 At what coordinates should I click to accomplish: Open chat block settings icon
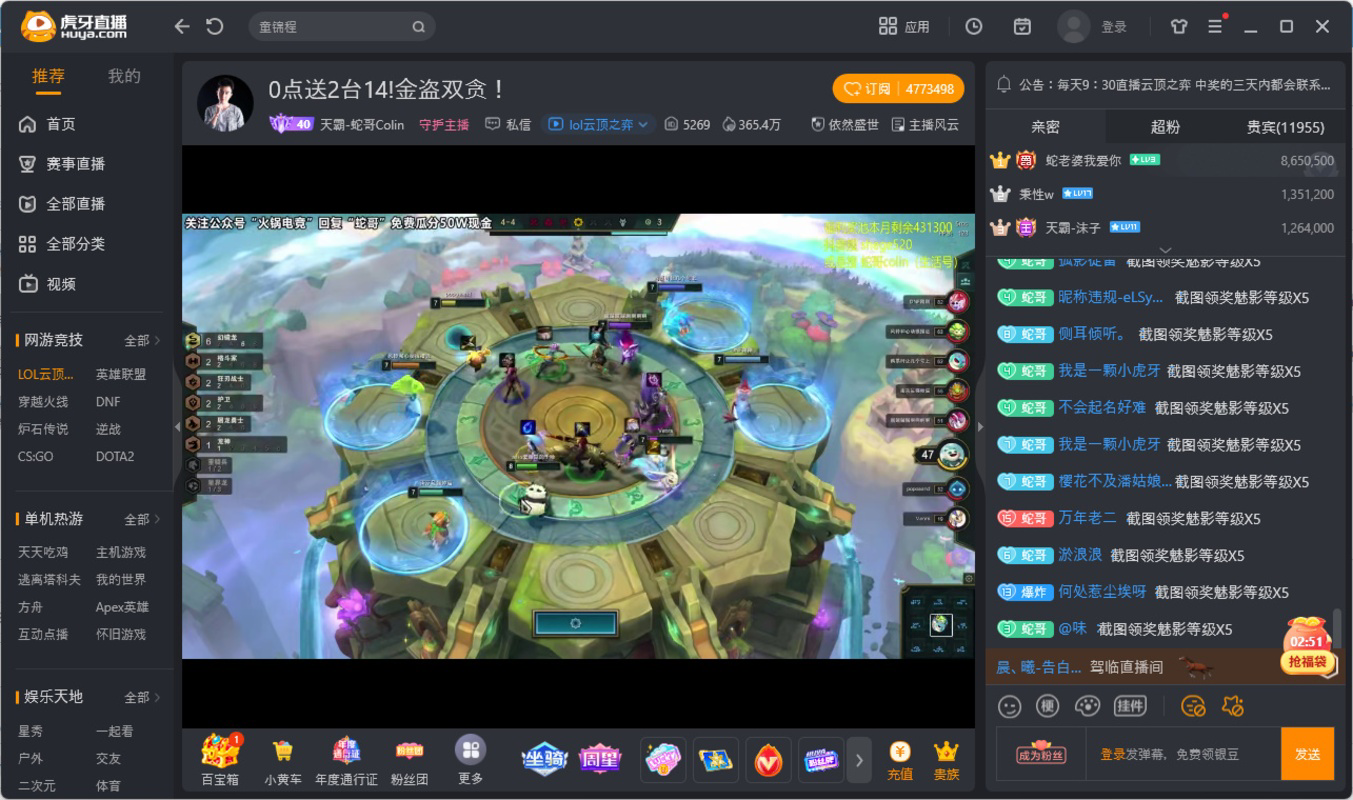click(x=1193, y=706)
